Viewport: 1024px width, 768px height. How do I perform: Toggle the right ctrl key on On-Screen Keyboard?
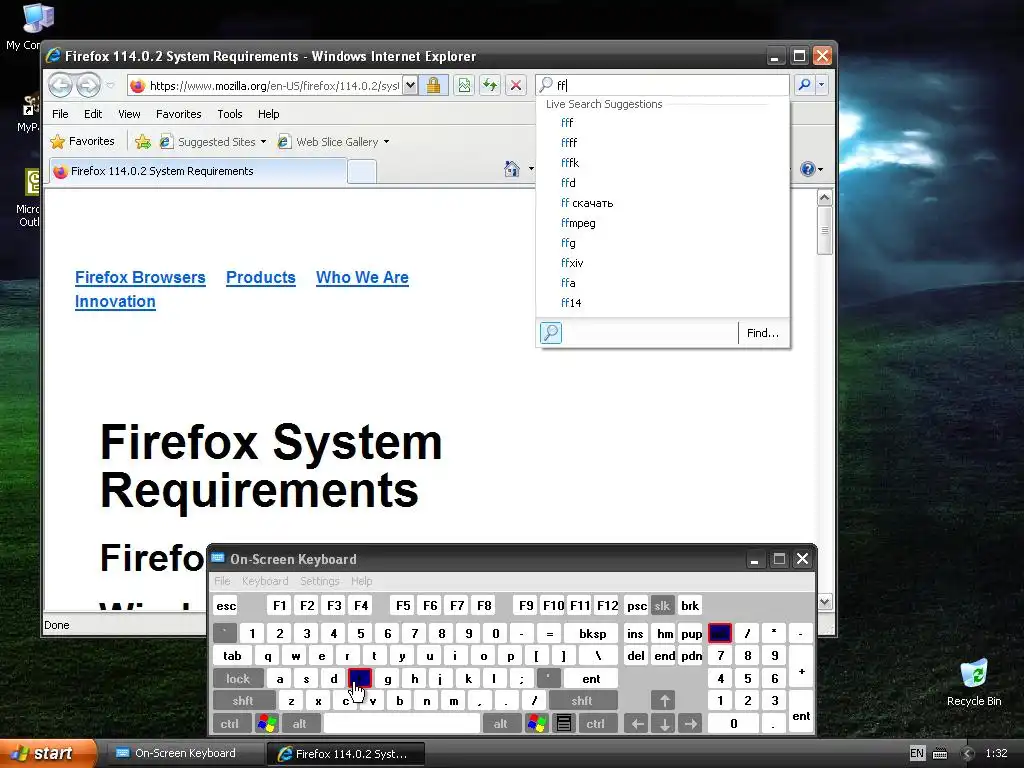click(x=595, y=724)
